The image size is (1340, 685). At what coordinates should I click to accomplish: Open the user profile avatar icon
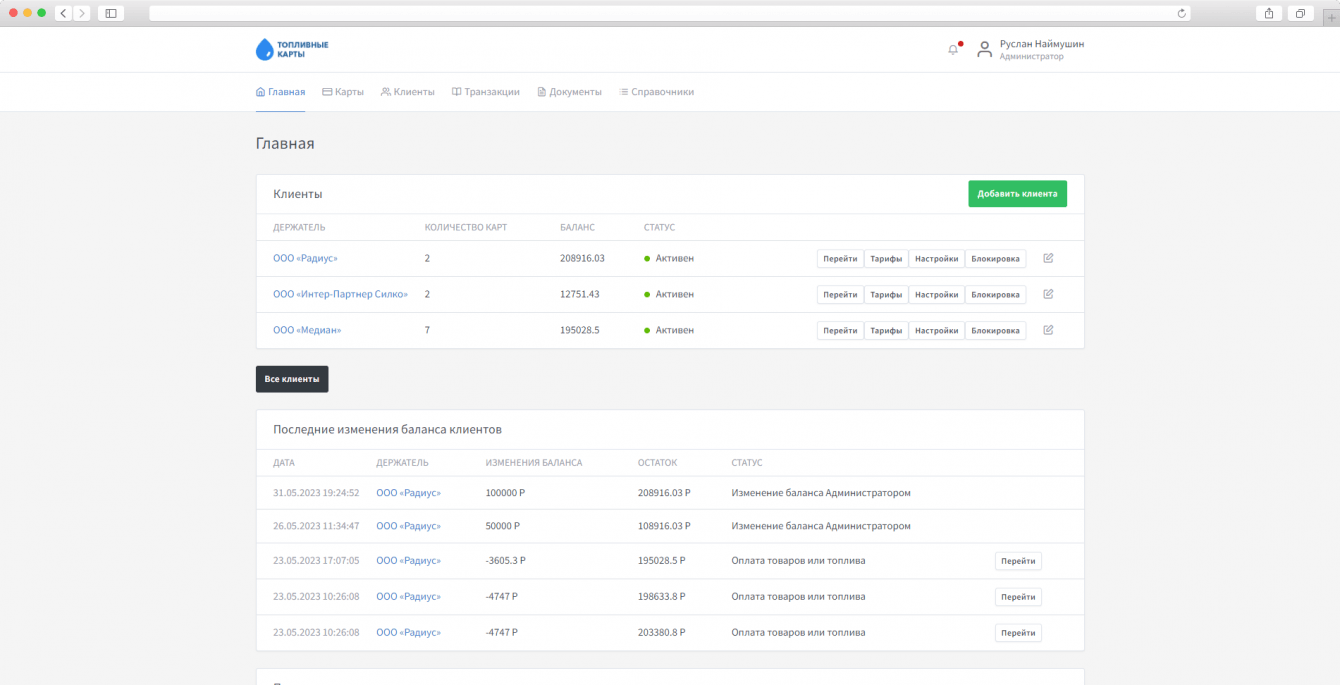tap(984, 49)
